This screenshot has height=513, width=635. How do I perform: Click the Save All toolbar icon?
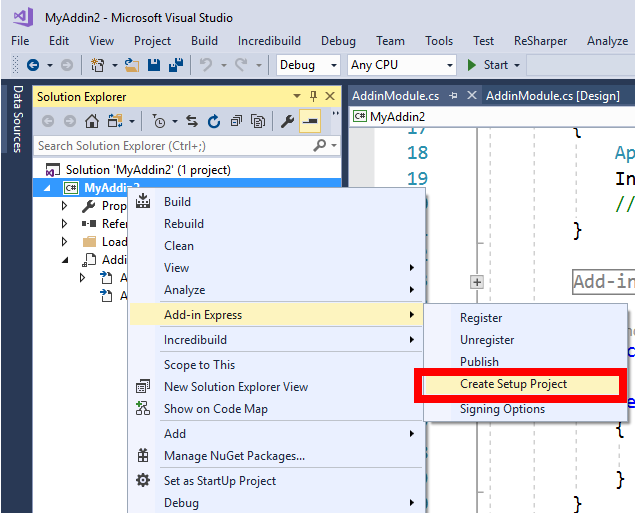pos(176,65)
